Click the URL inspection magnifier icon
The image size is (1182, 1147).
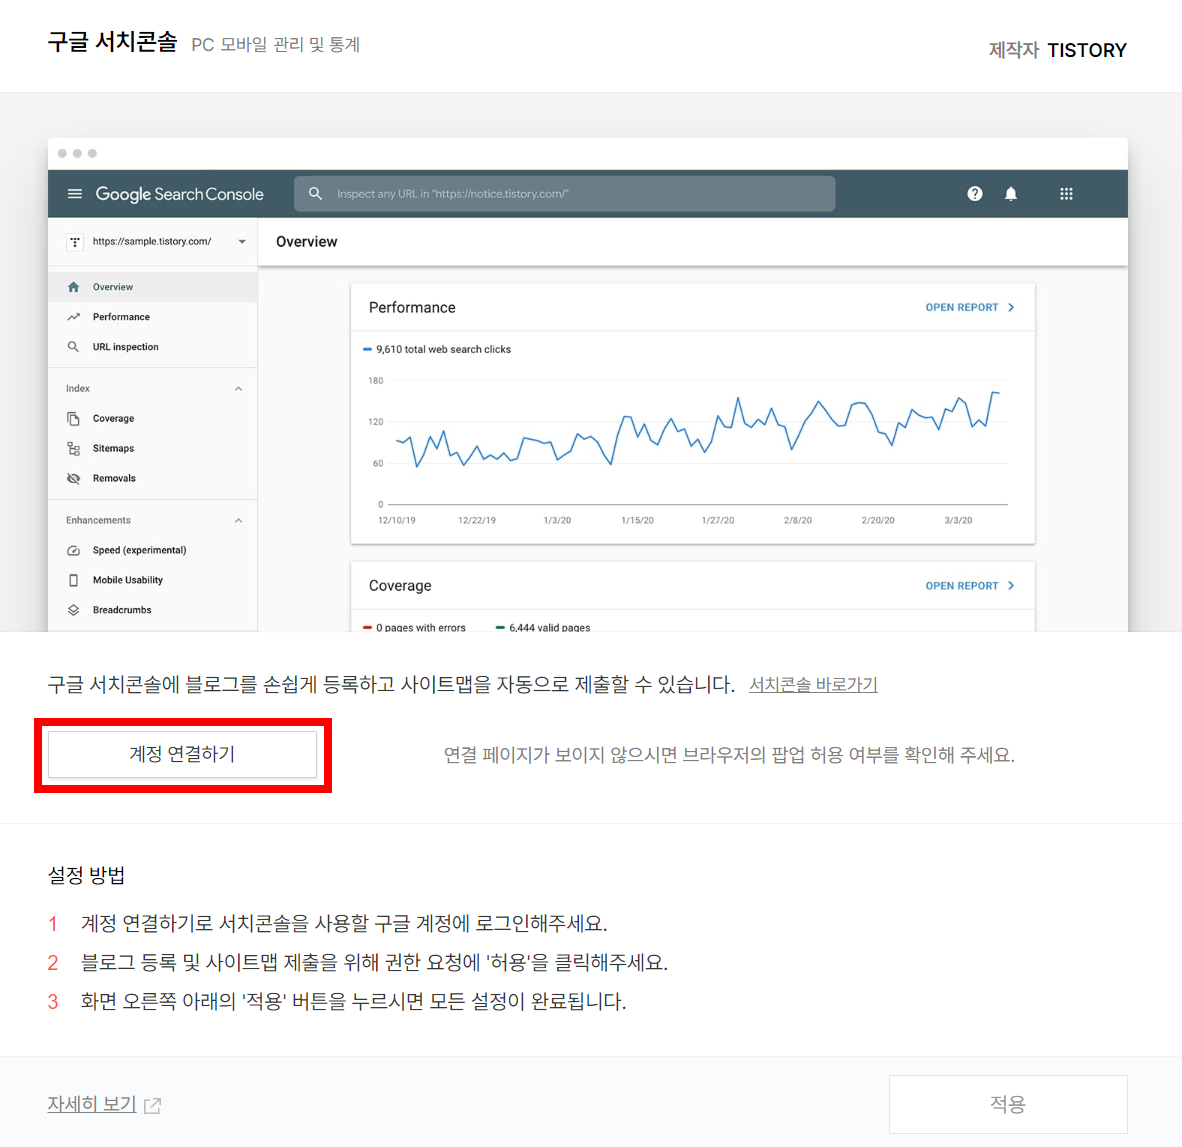73,347
